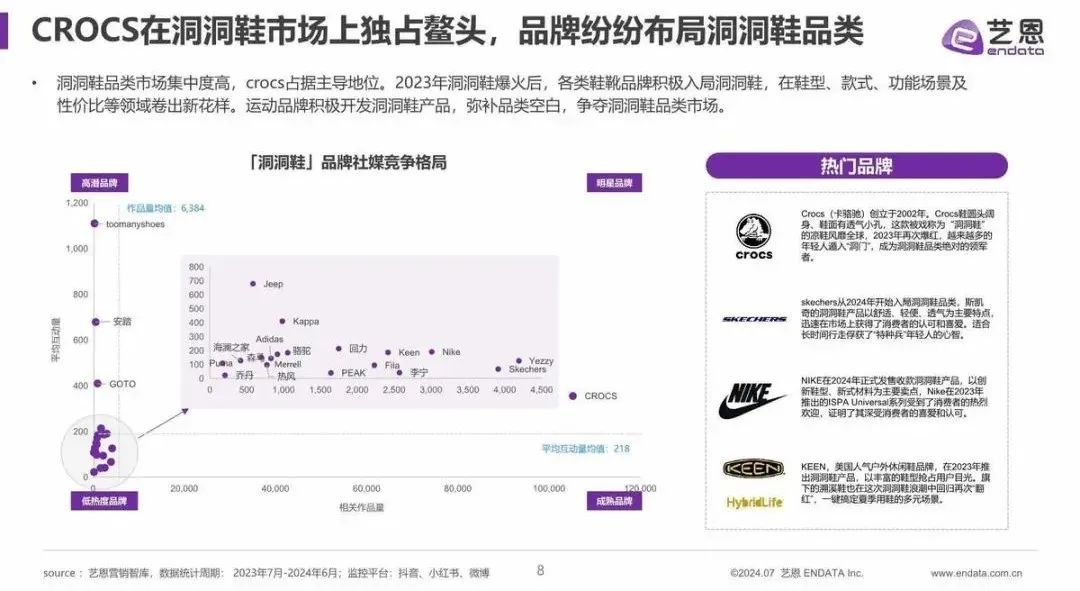Click the 相关作品量 x-axis title
Viewport: 1080px width, 591px height.
(x=362, y=508)
